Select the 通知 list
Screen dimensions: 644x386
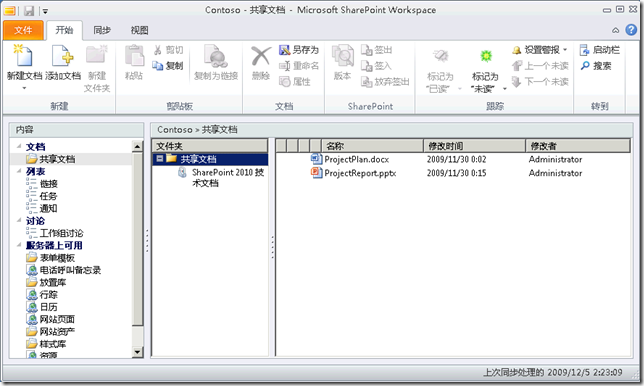coord(48,208)
